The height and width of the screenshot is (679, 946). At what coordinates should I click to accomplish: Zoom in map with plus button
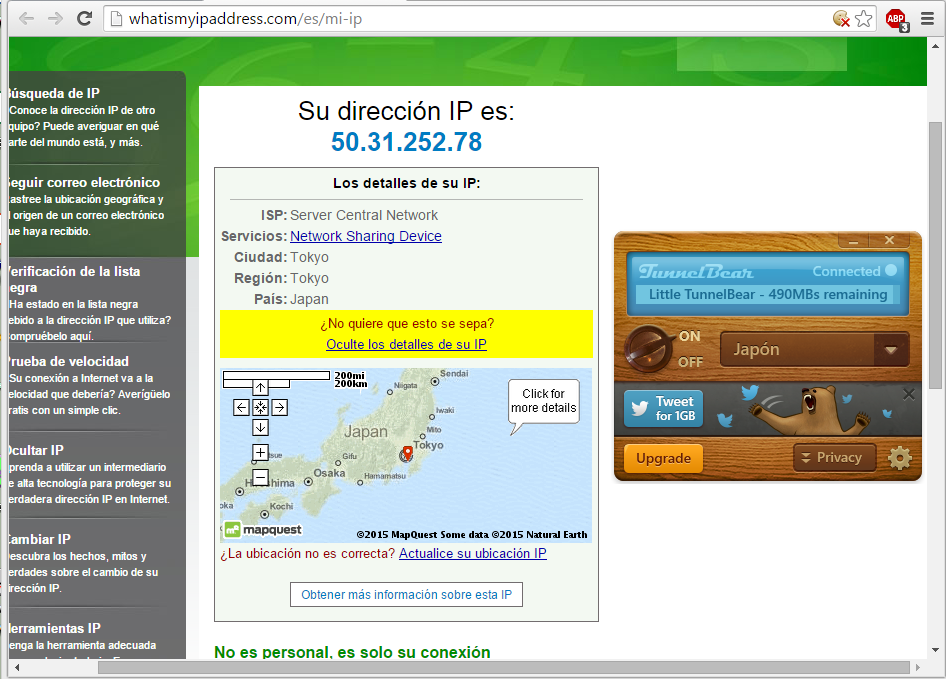pos(260,452)
